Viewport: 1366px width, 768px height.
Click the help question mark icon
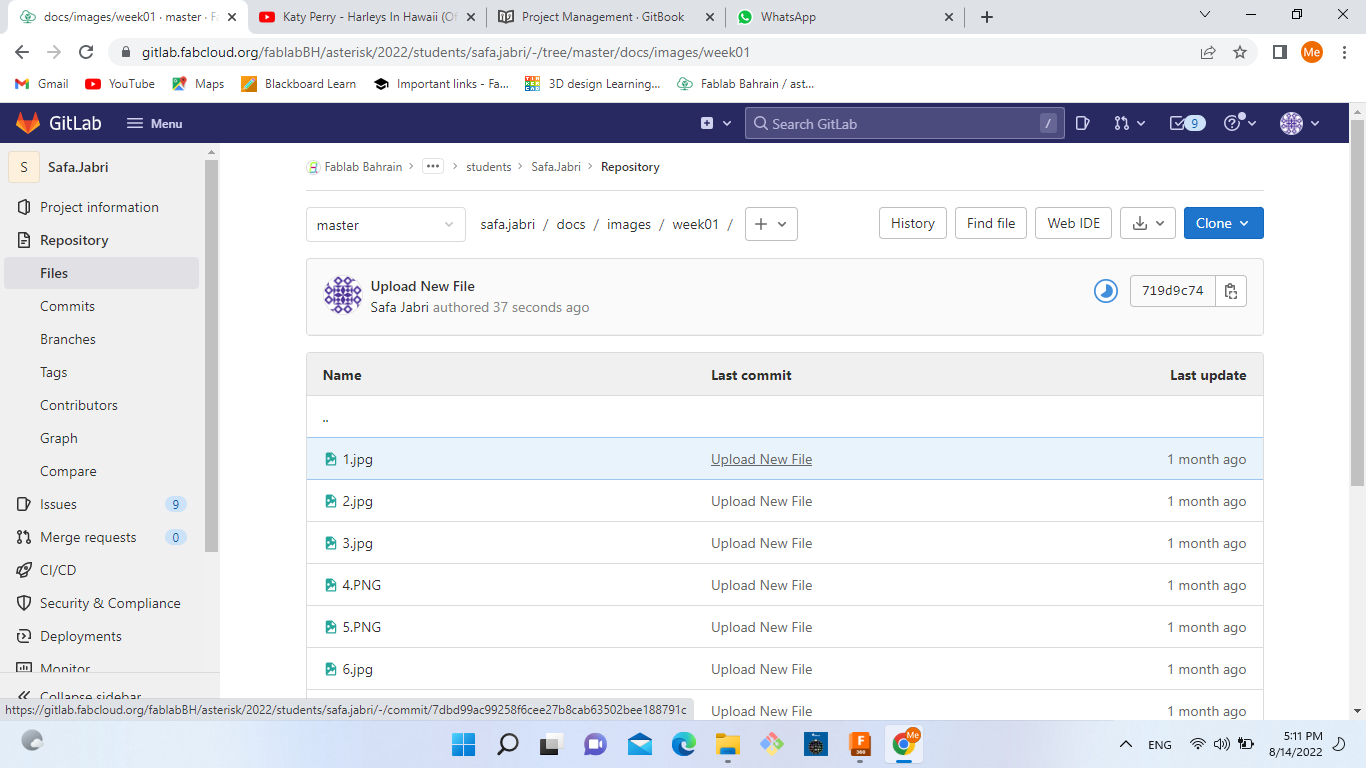pyautogui.click(x=1232, y=122)
